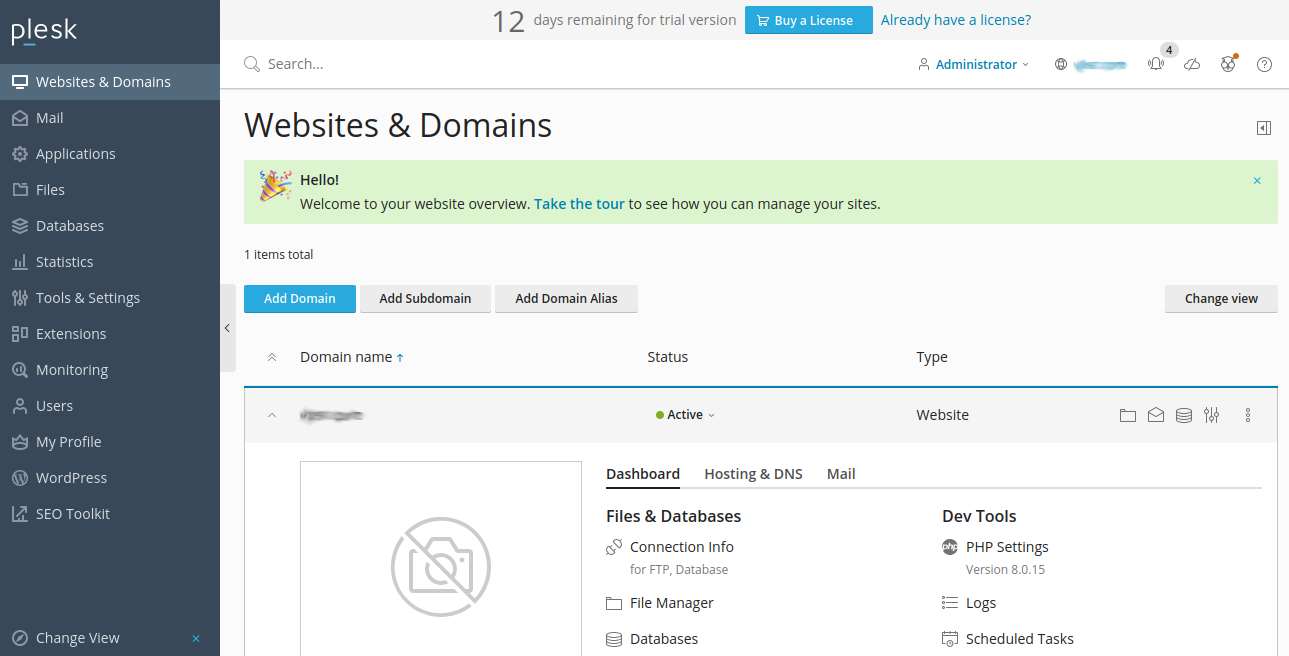Click Add Subdomain button

[x=425, y=298]
